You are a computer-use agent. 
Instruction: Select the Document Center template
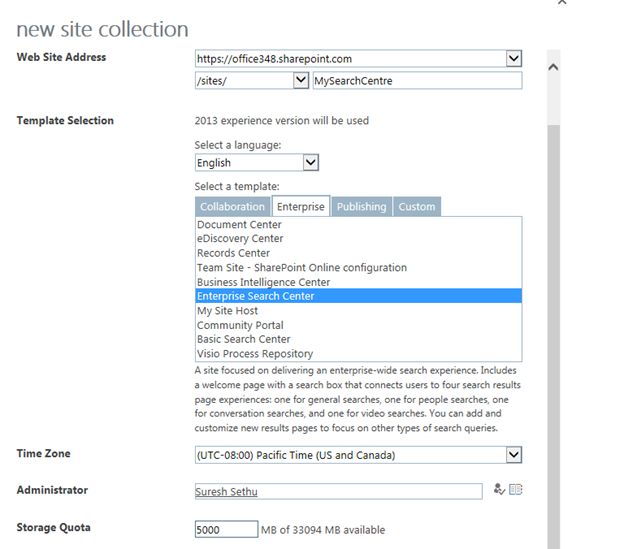pos(359,224)
